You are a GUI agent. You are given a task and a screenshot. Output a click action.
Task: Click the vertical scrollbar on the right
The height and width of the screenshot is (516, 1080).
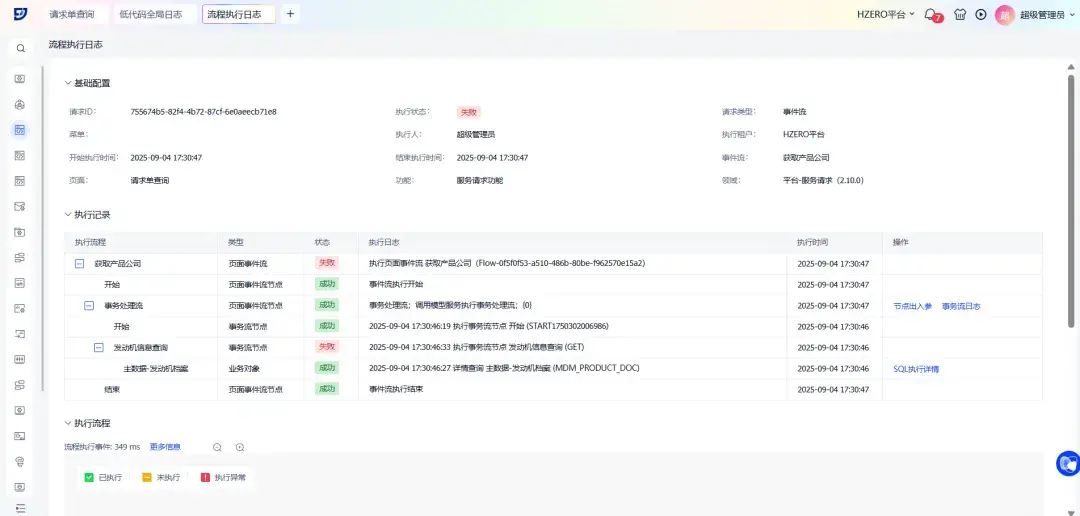coord(1070,200)
